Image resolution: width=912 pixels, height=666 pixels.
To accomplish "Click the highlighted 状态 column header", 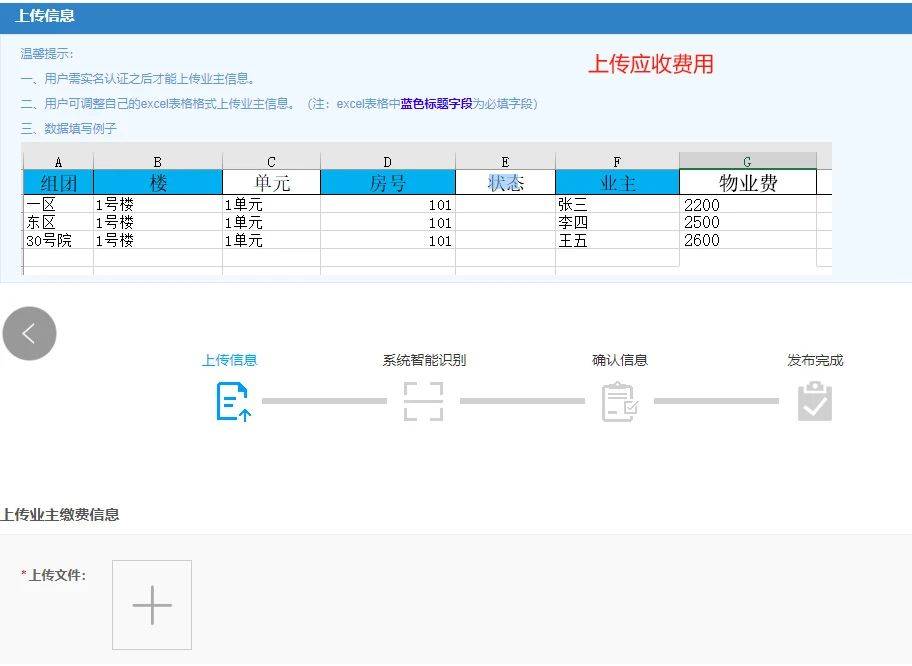I will [x=505, y=182].
